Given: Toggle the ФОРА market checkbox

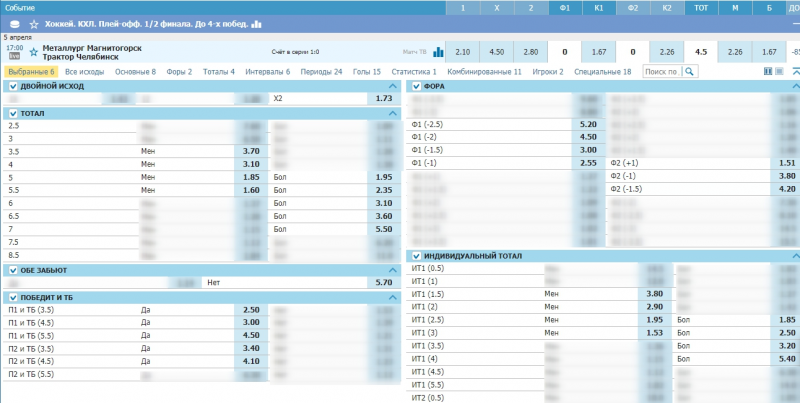Looking at the screenshot, I should 417,87.
